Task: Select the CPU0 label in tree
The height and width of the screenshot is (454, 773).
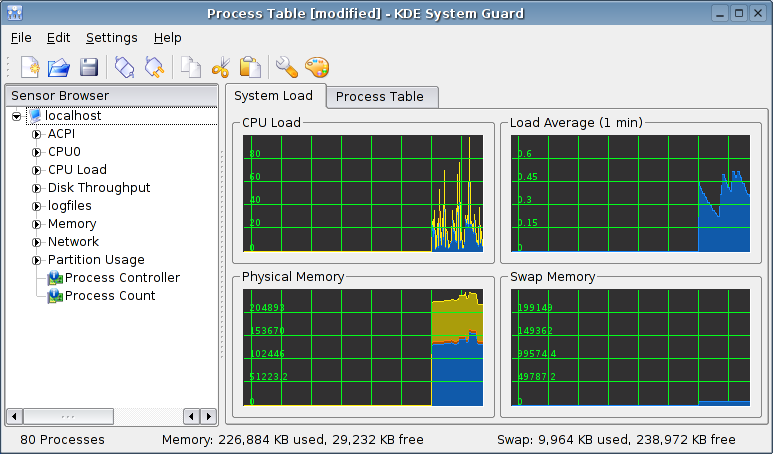Action: pos(64,152)
